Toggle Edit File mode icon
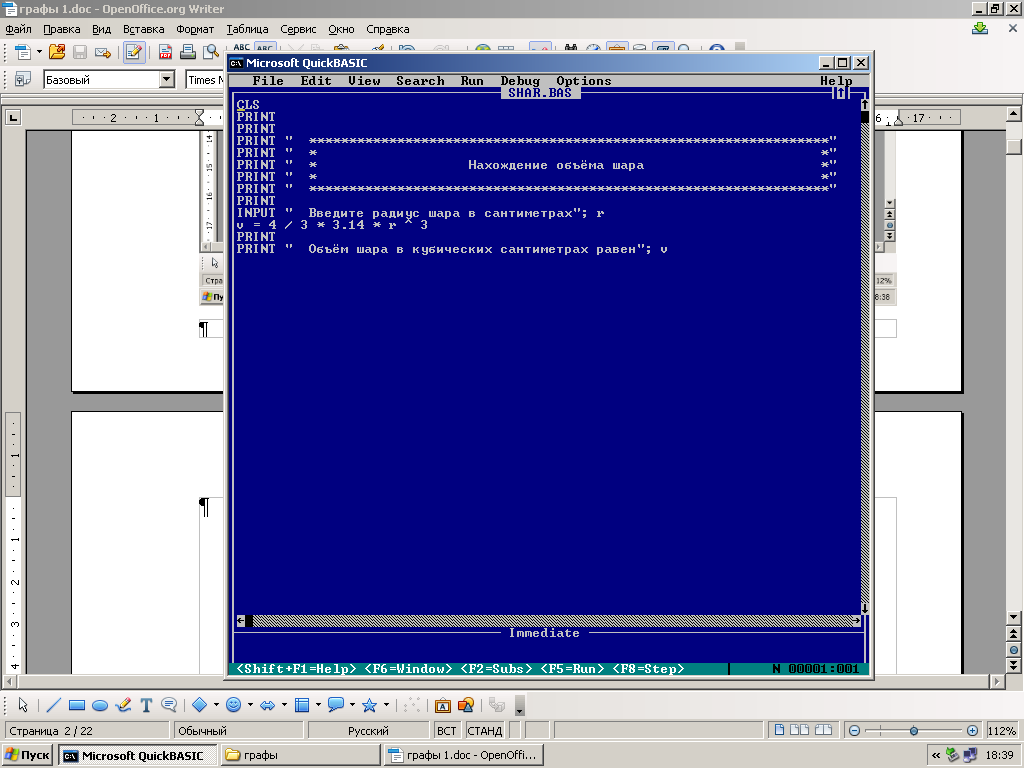 (x=135, y=52)
